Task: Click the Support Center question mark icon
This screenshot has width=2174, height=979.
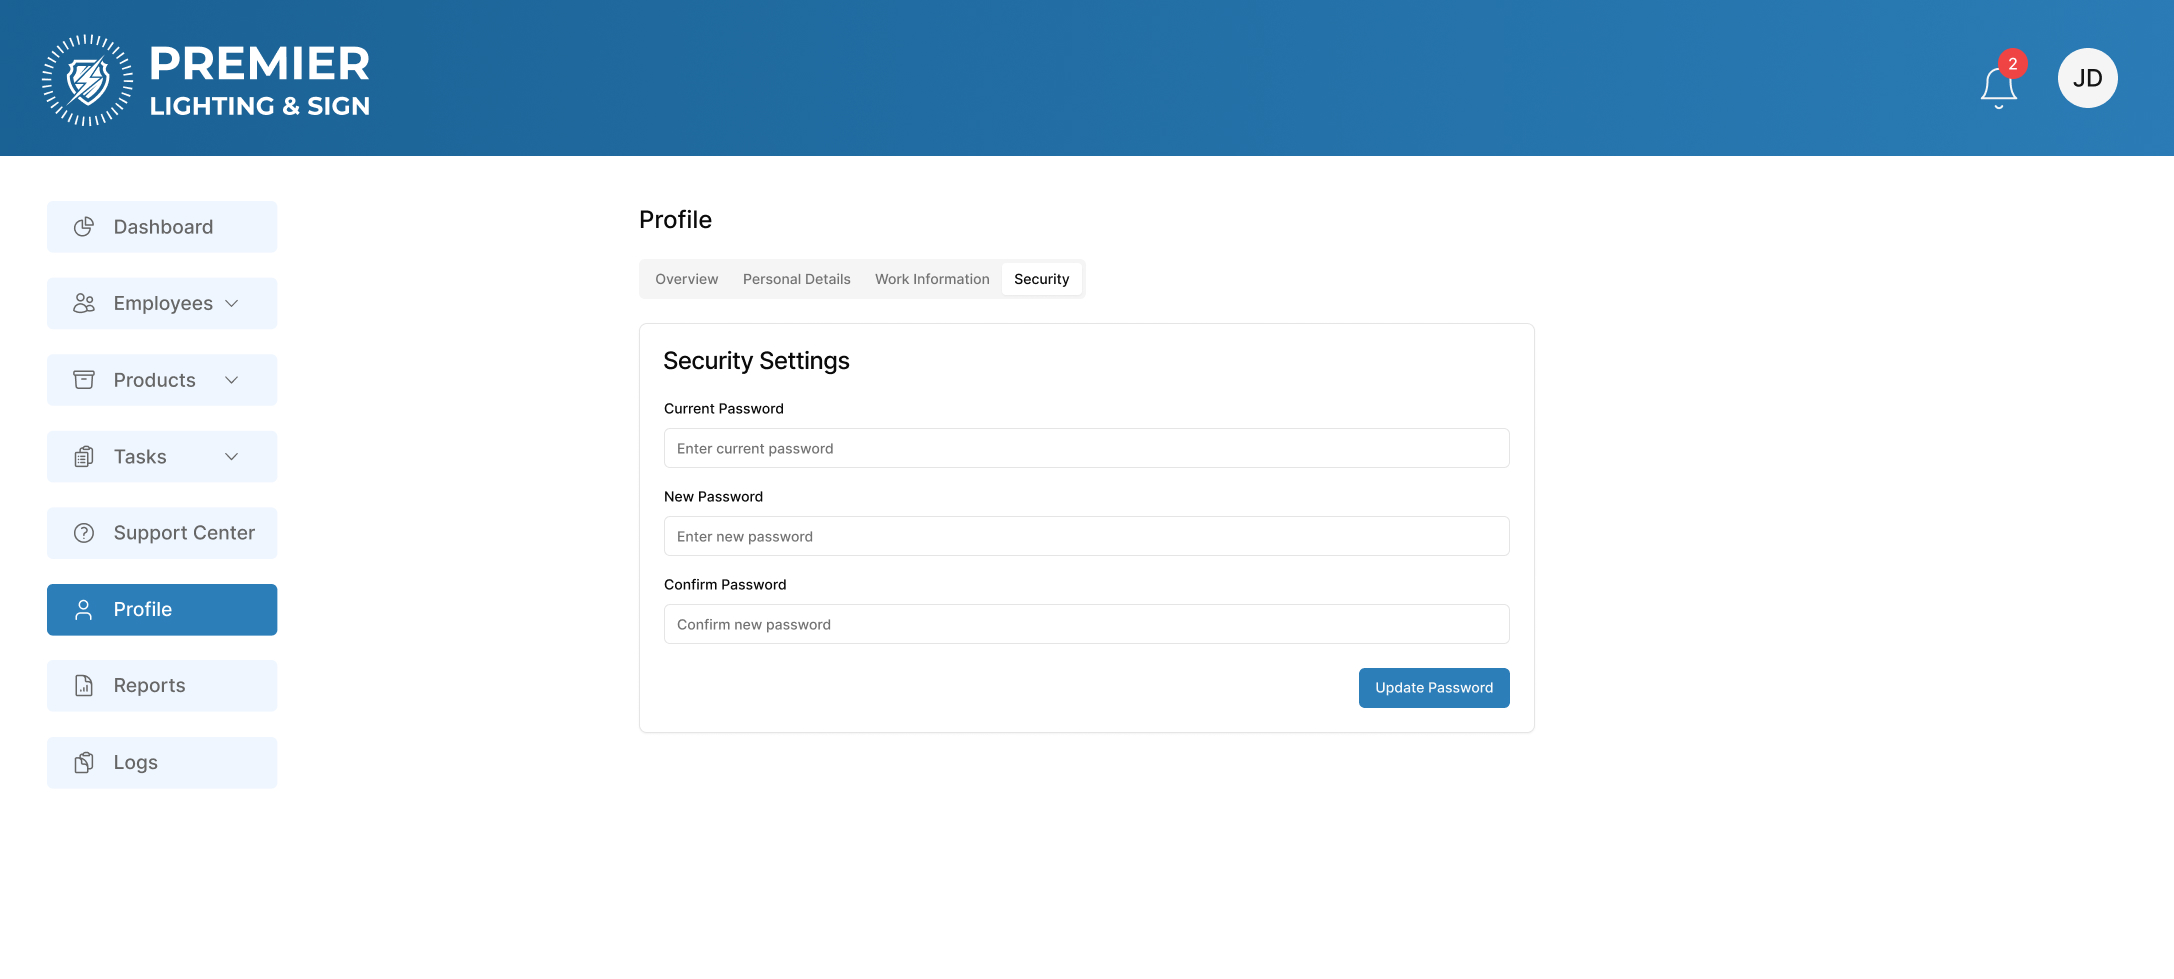Action: (x=84, y=533)
